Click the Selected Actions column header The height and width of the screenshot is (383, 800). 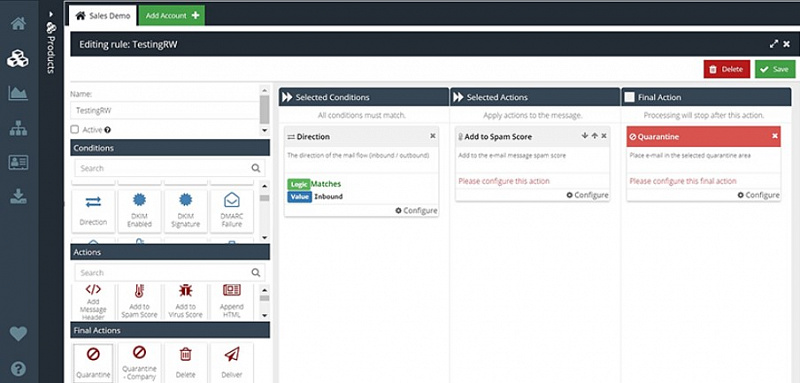(x=535, y=97)
